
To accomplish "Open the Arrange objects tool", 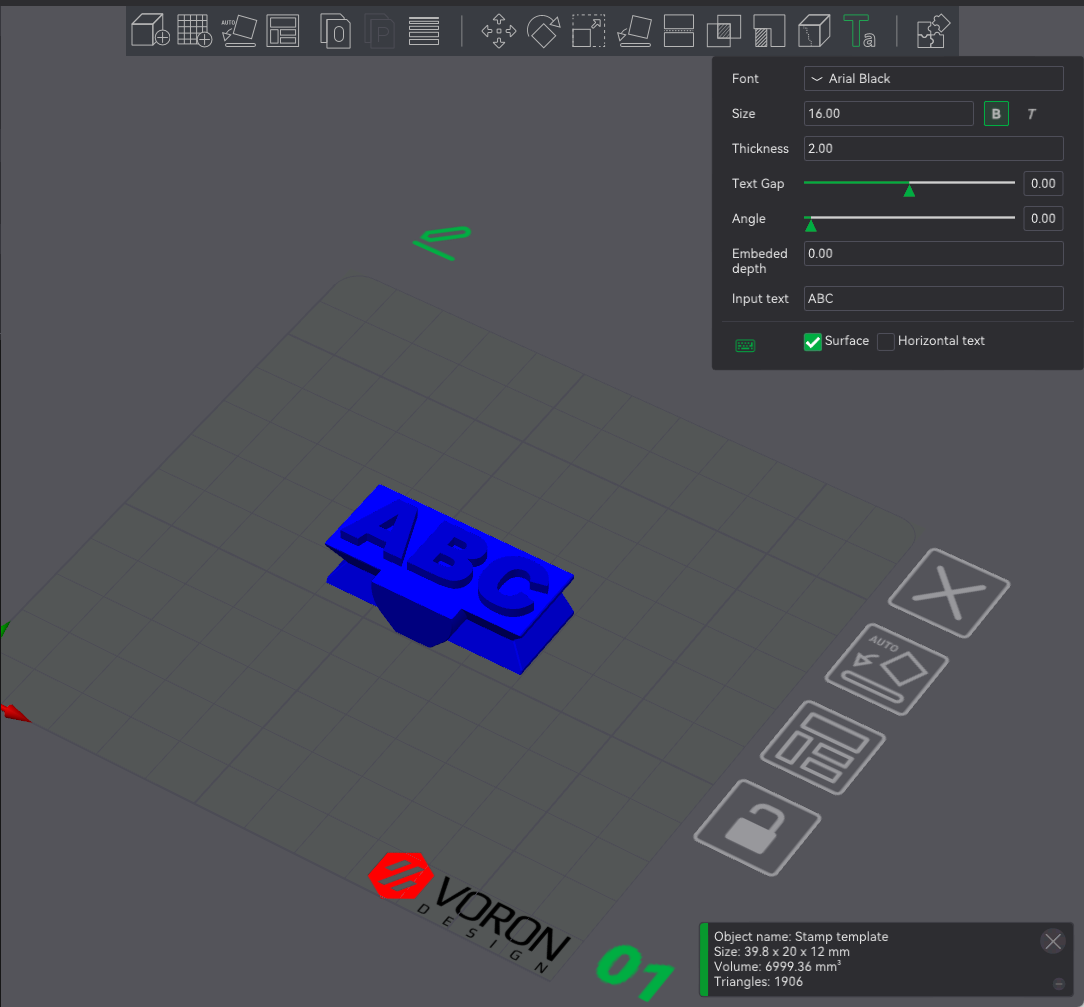I will coord(284,31).
